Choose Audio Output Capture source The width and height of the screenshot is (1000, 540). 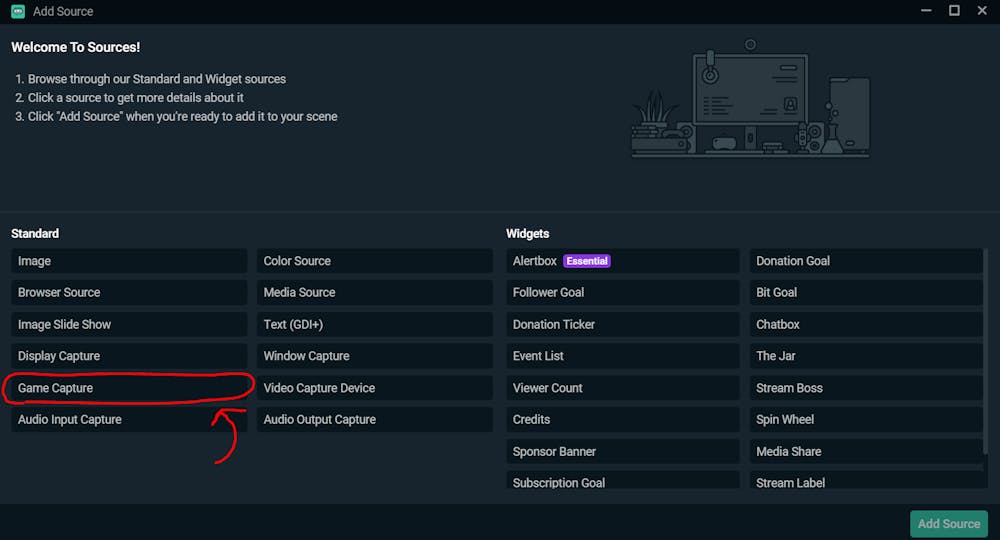pyautogui.click(x=374, y=420)
